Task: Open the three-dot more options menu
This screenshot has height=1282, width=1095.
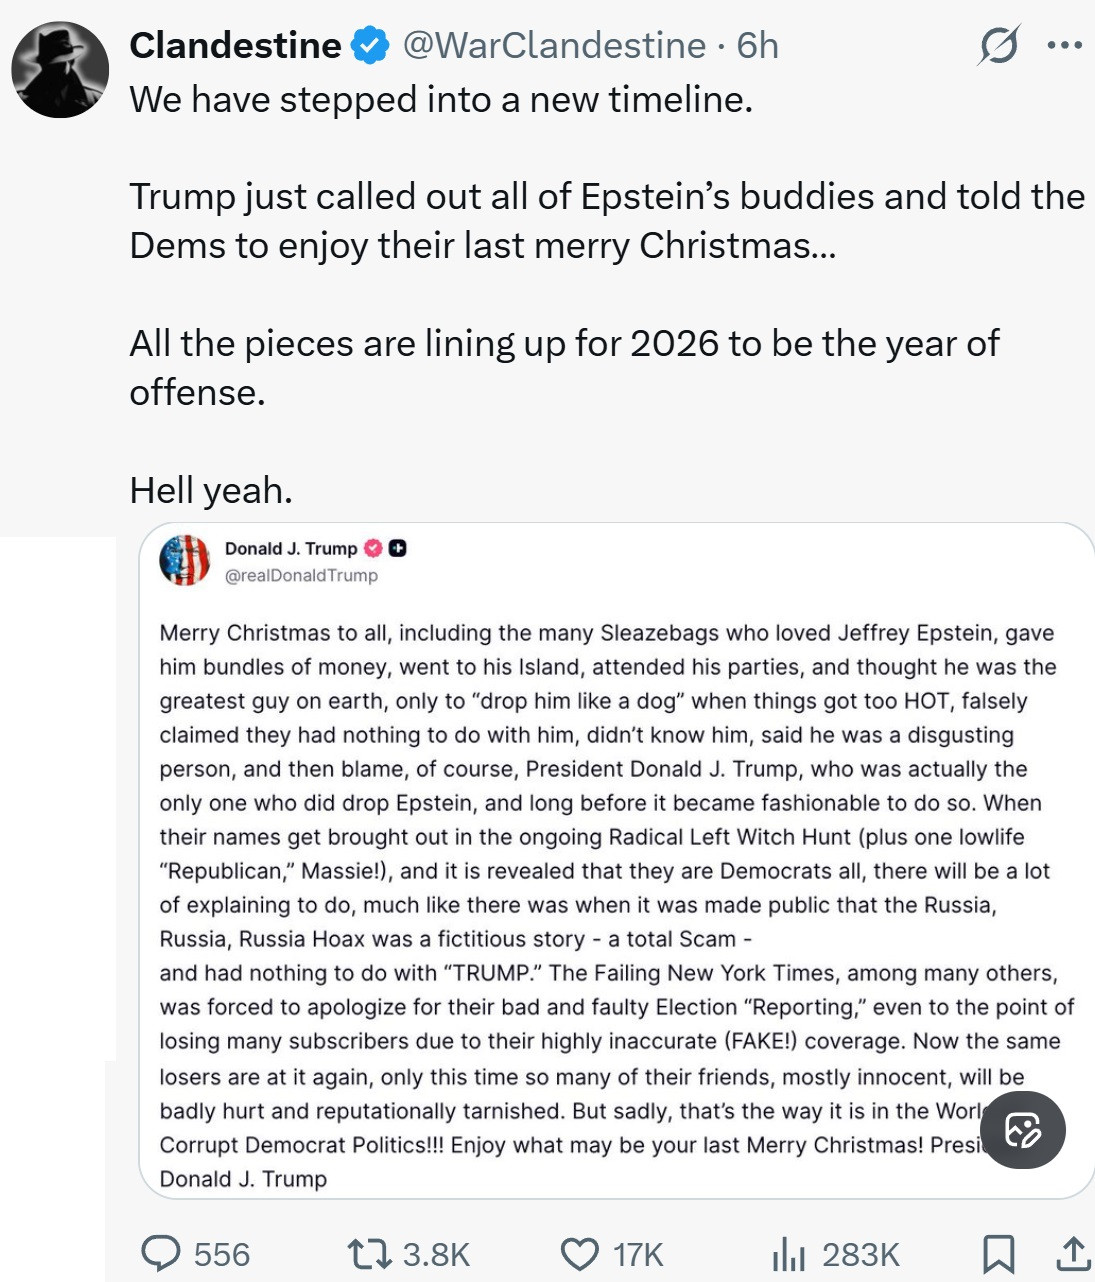Action: coord(1064,46)
